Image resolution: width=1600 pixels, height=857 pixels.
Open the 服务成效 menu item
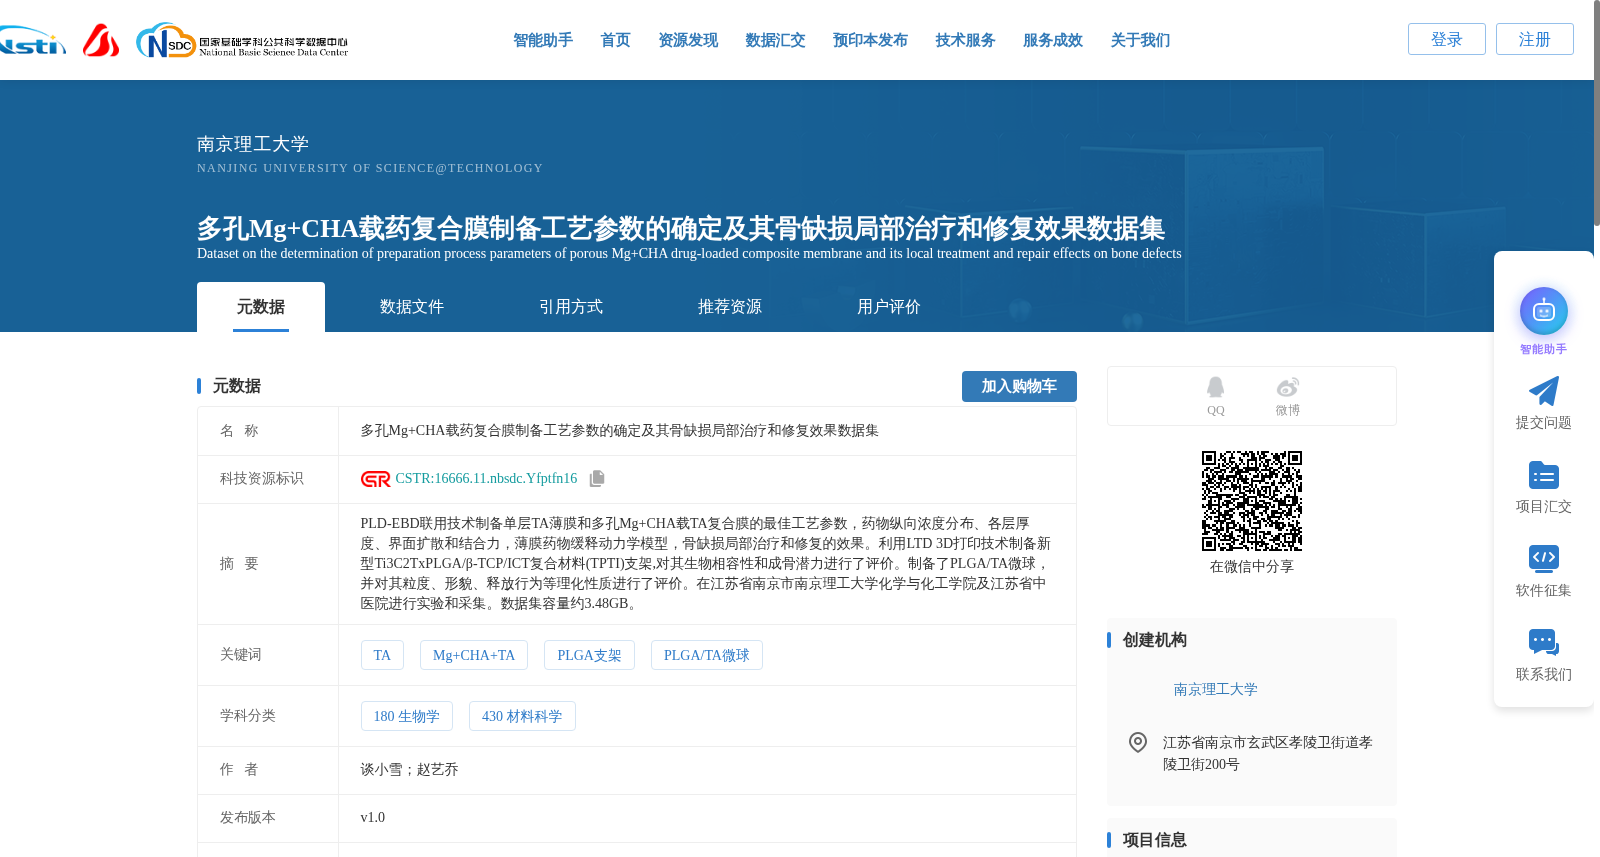[1053, 40]
